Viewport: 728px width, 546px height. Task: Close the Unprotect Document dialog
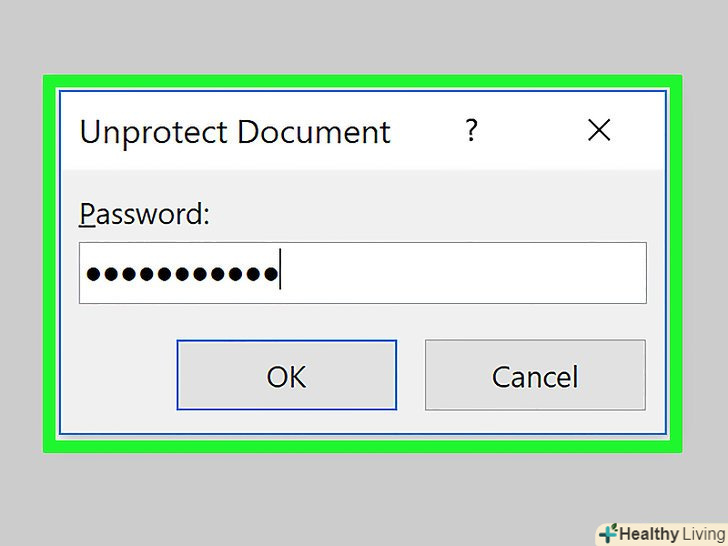pyautogui.click(x=599, y=130)
